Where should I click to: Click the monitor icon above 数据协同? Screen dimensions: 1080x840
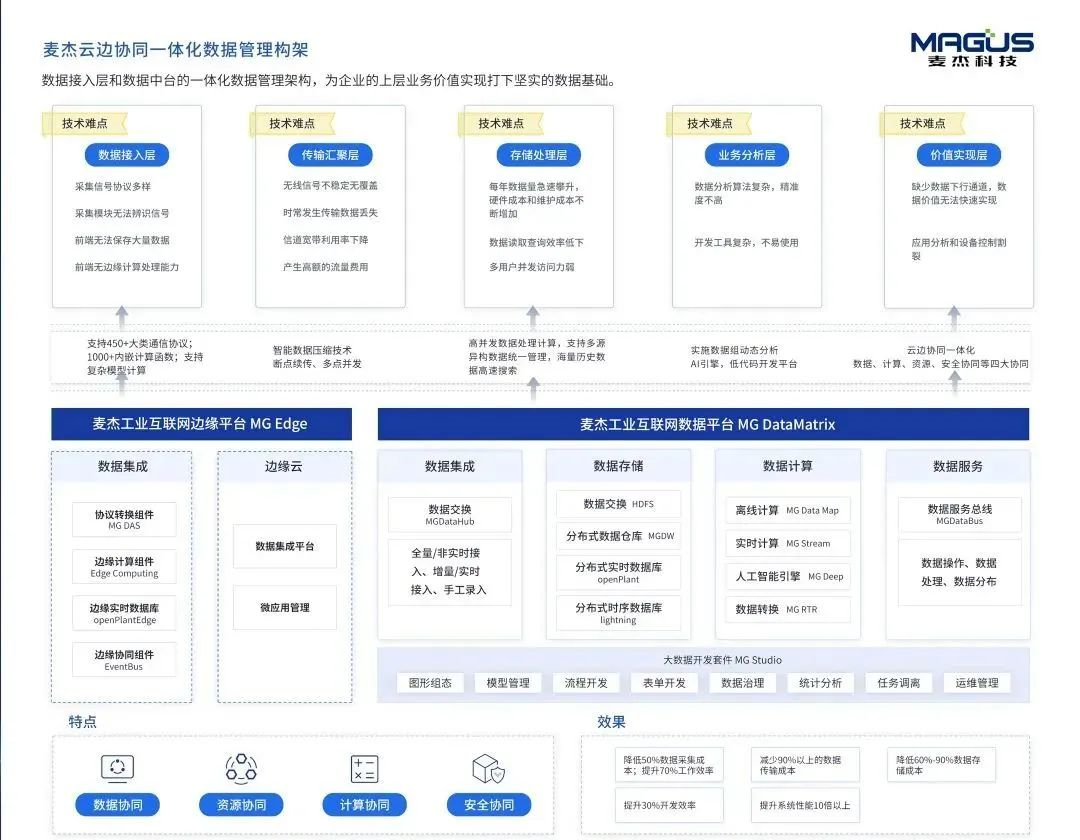tap(118, 768)
